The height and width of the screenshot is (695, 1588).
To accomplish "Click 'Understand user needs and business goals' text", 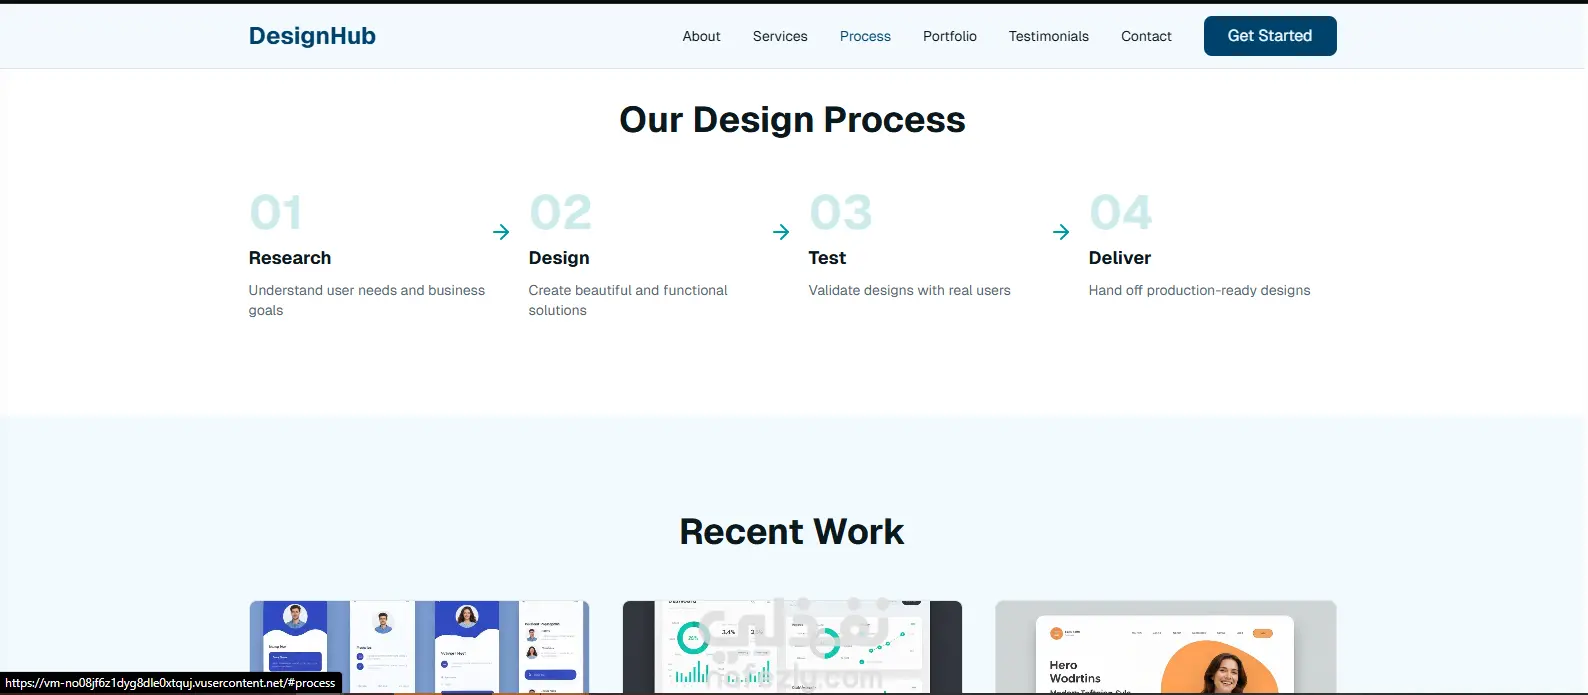I will (x=367, y=300).
